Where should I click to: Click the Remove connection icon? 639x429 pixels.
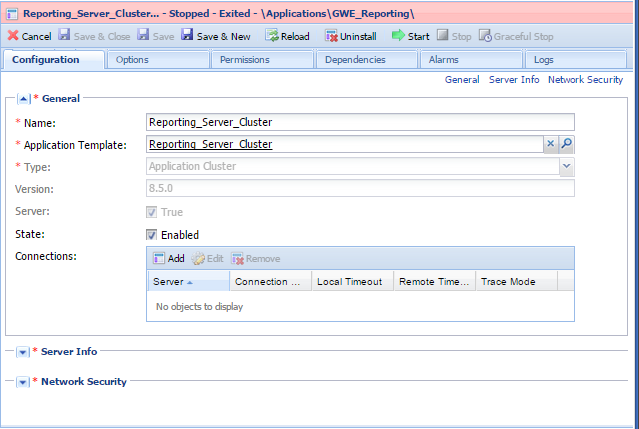[238, 259]
